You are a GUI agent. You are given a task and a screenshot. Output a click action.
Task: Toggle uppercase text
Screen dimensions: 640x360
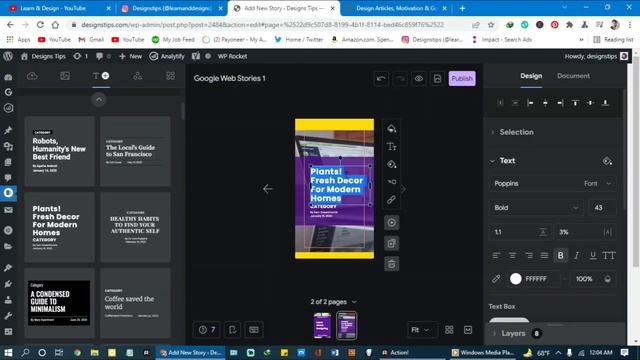[609, 256]
